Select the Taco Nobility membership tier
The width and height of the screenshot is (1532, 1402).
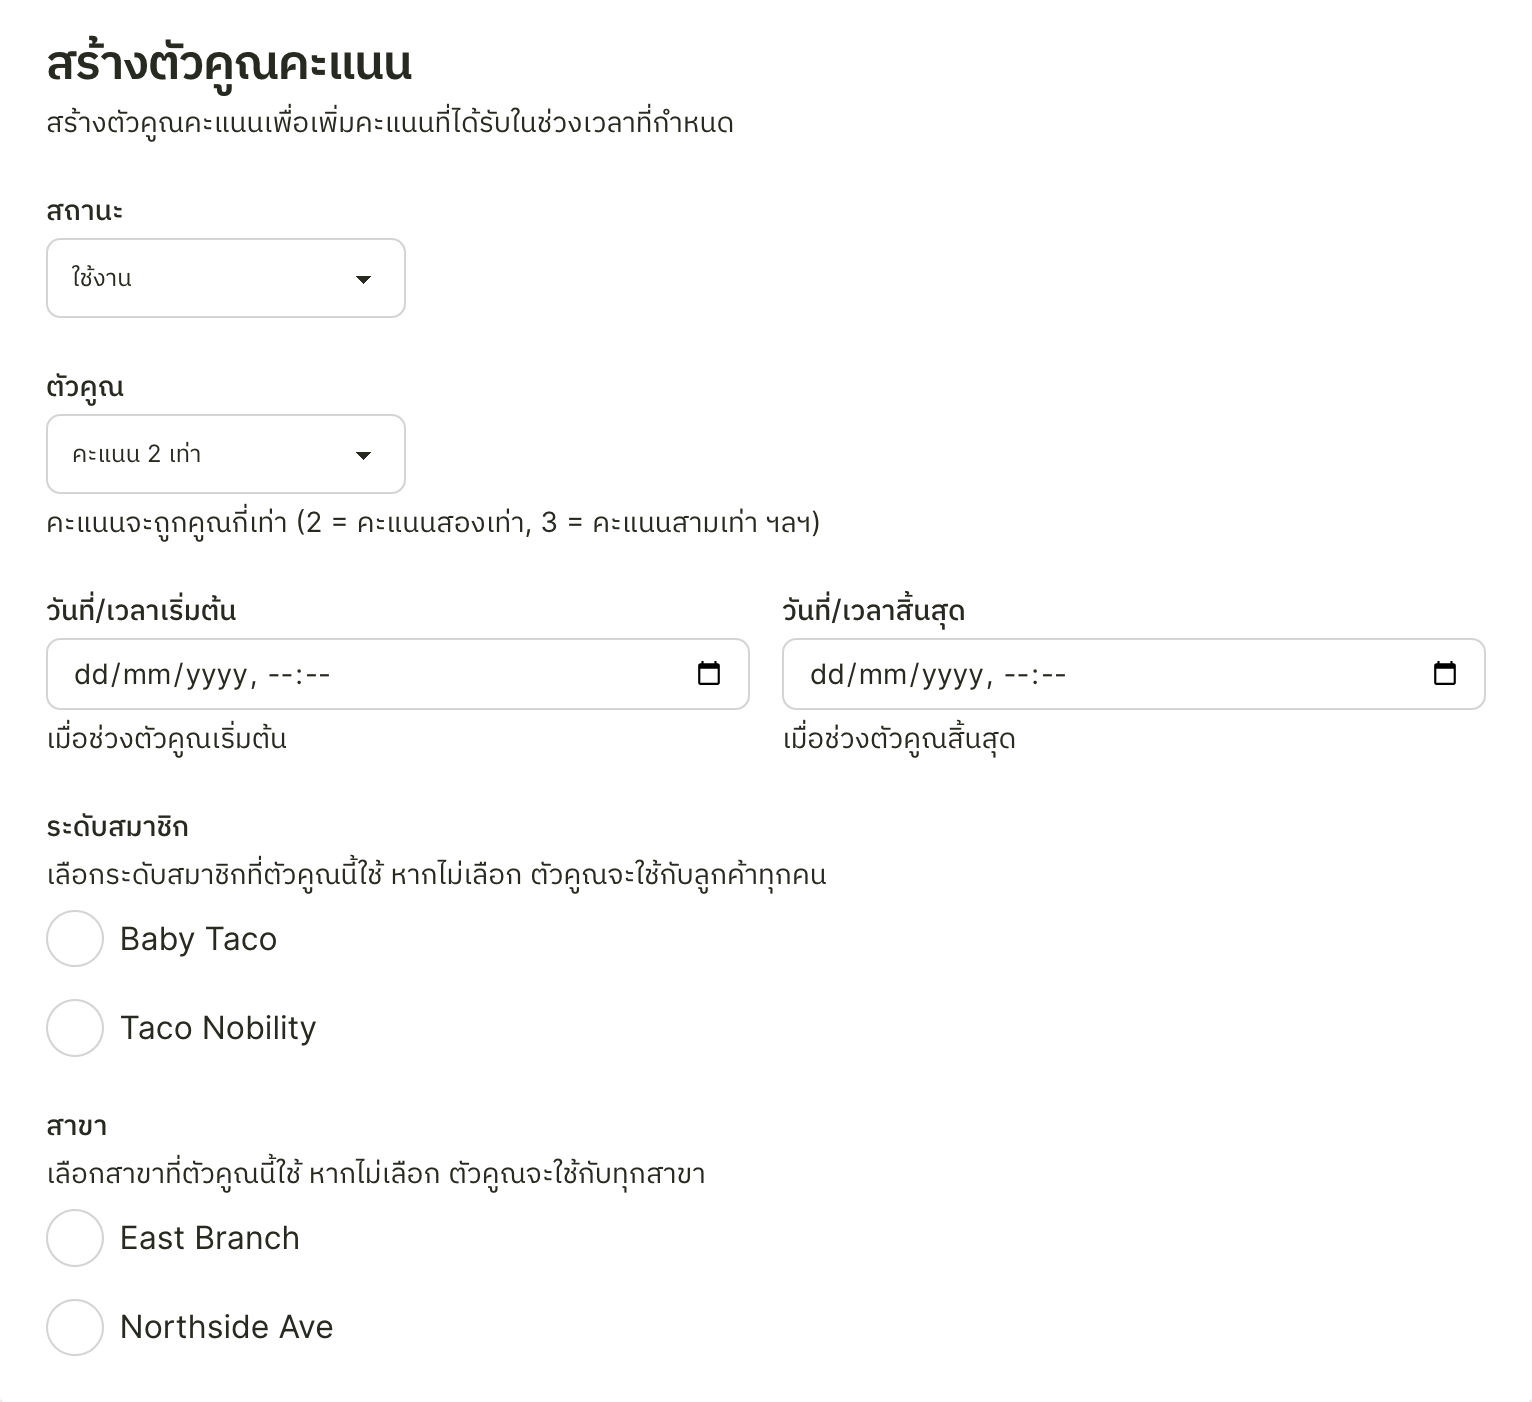coord(75,1028)
